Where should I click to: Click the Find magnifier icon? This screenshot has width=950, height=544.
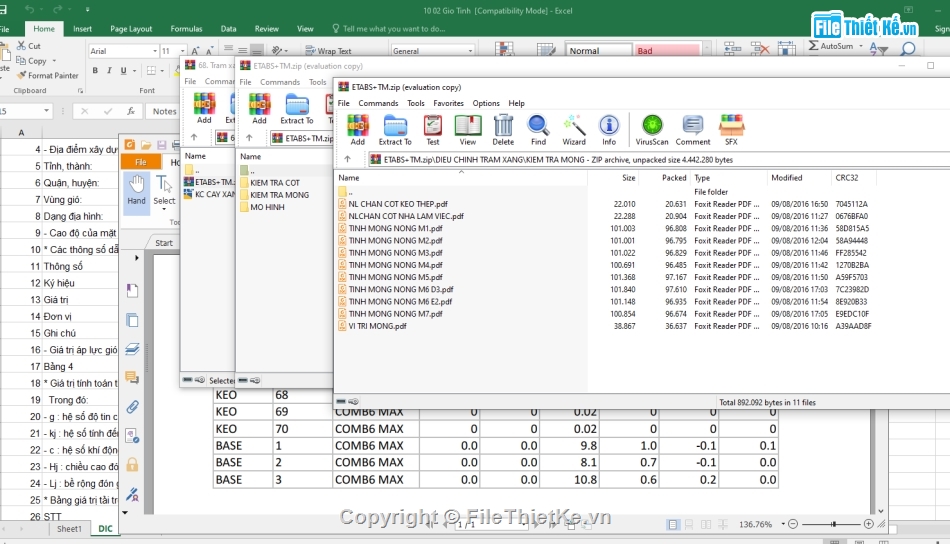coord(538,130)
